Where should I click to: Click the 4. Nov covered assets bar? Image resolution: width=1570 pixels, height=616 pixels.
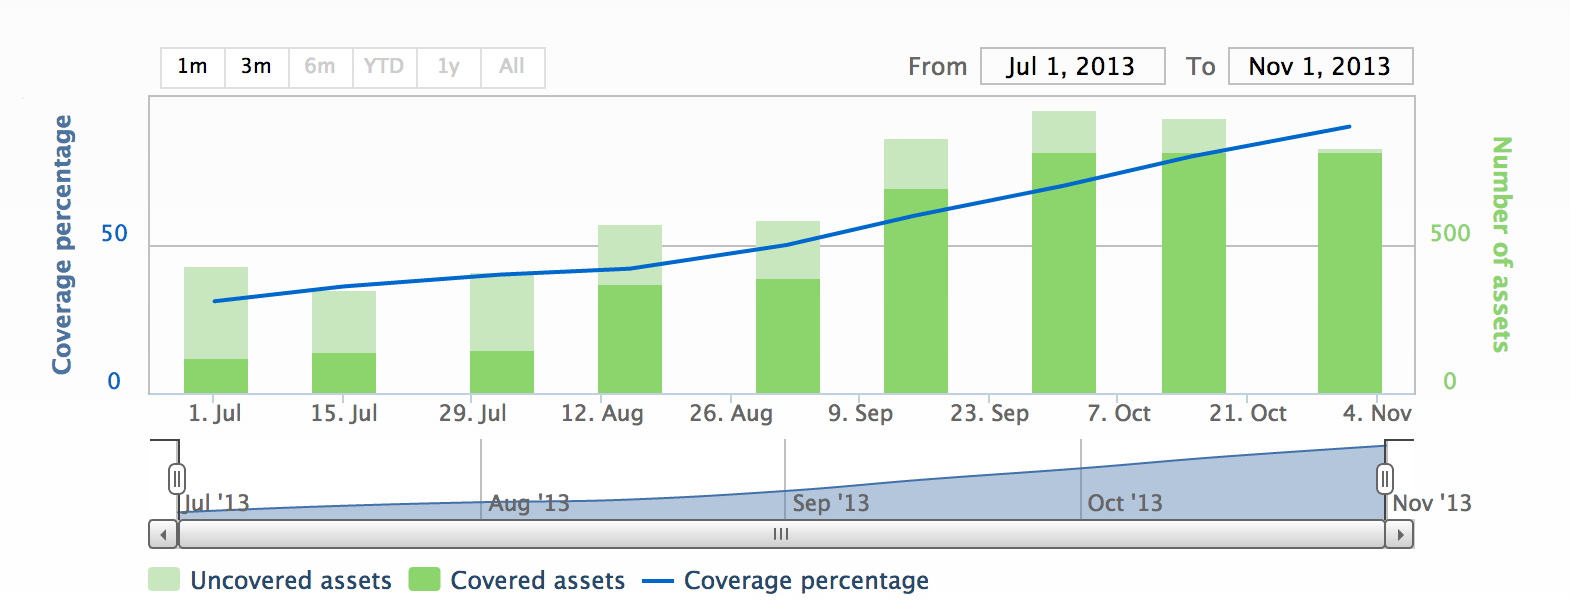click(1350, 272)
